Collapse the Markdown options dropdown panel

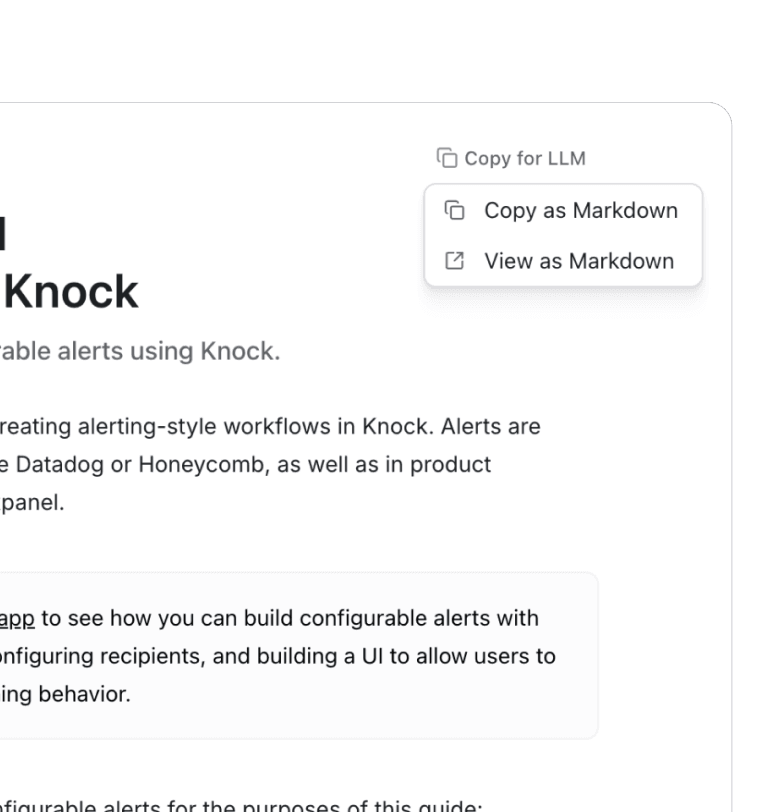pyautogui.click(x=511, y=158)
